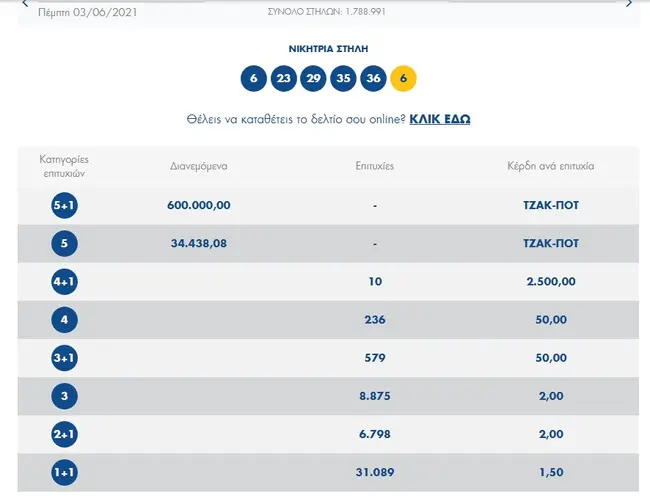Click the yellow Joker number 6 ball

pyautogui.click(x=403, y=79)
